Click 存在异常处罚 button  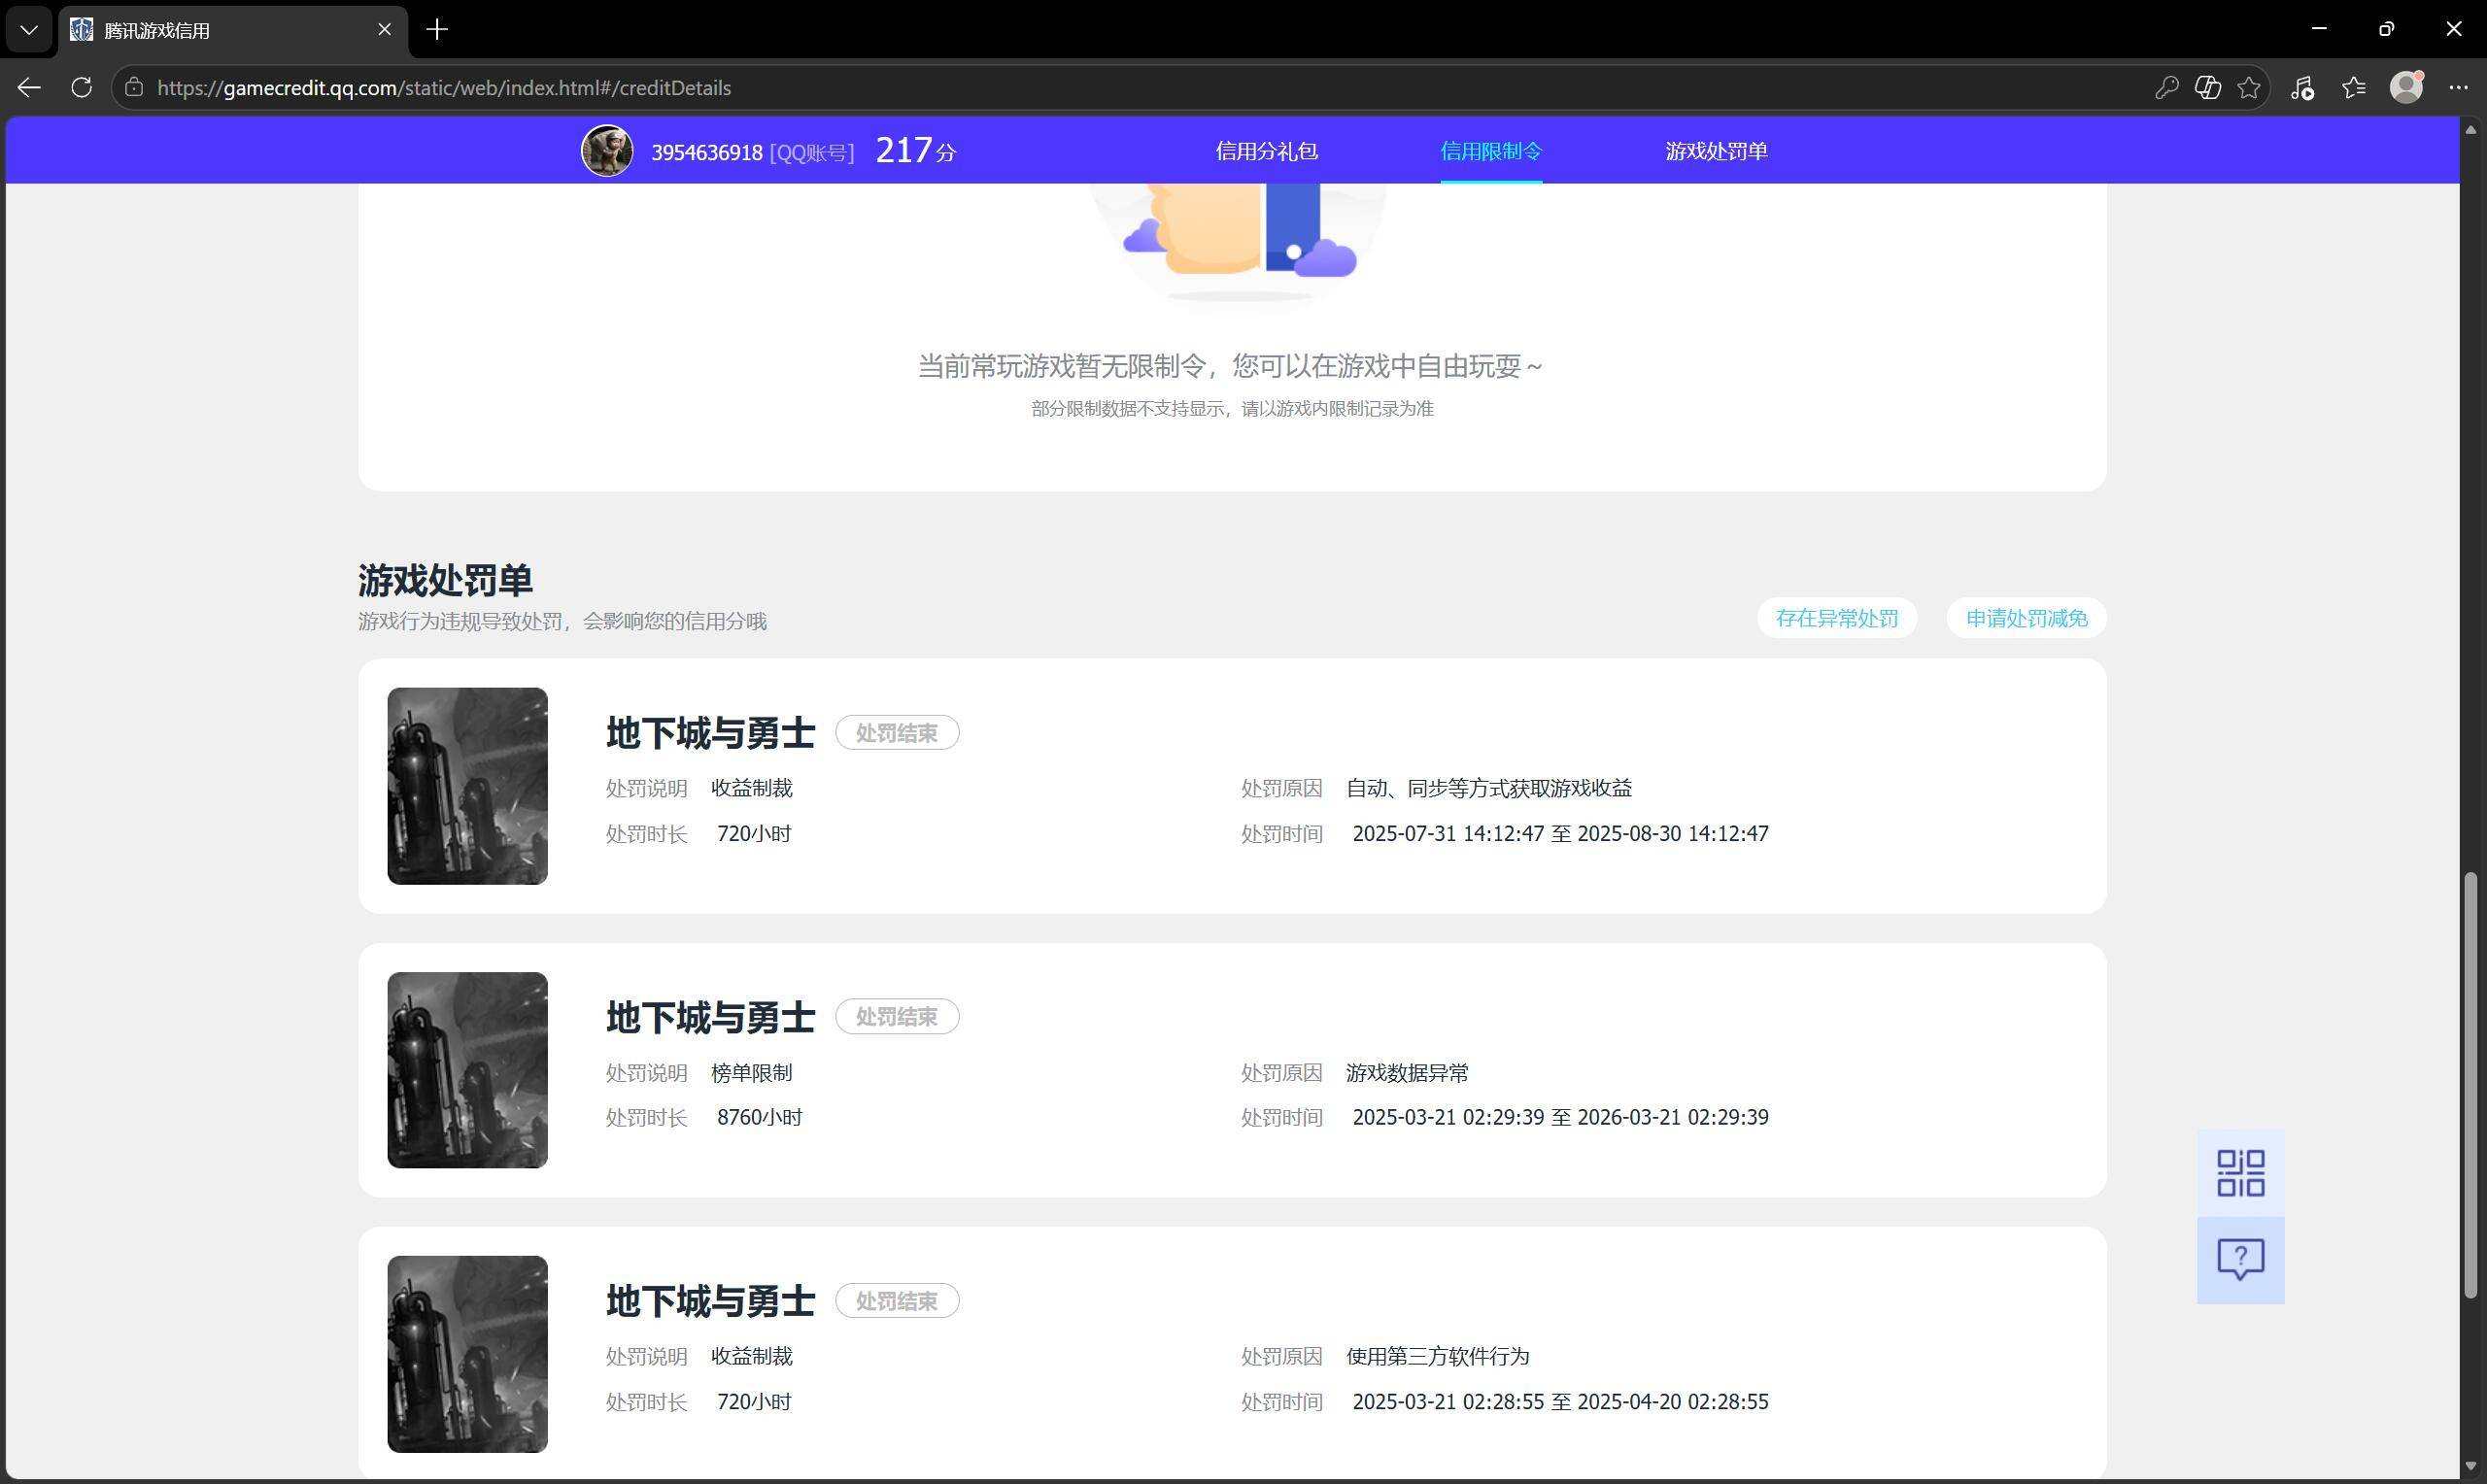tap(1837, 618)
